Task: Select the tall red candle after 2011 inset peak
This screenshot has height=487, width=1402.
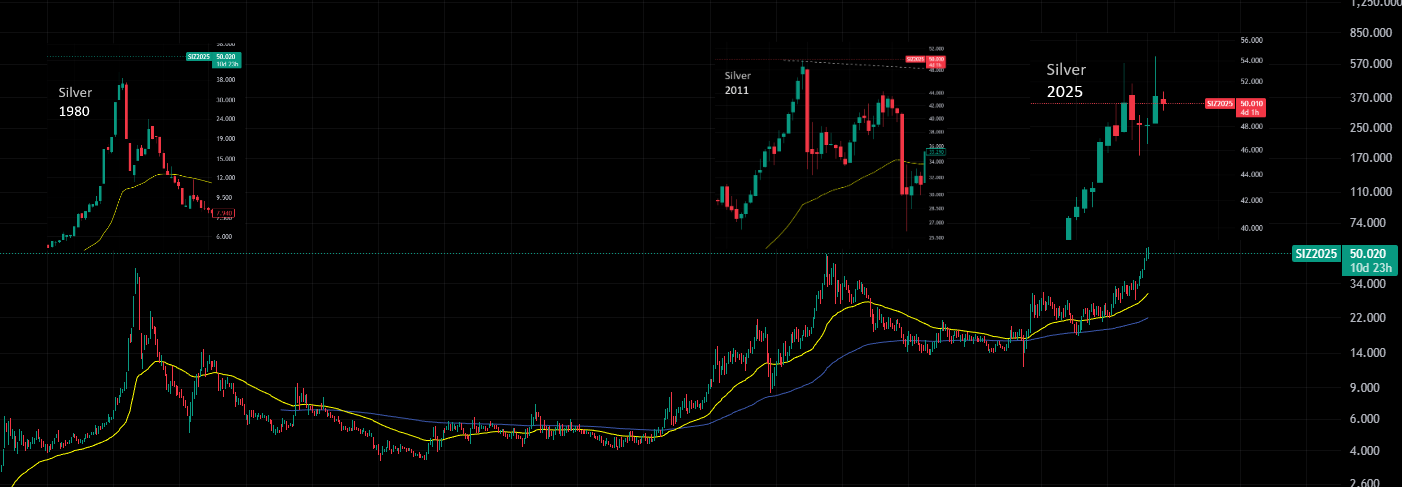Action: (x=807, y=110)
